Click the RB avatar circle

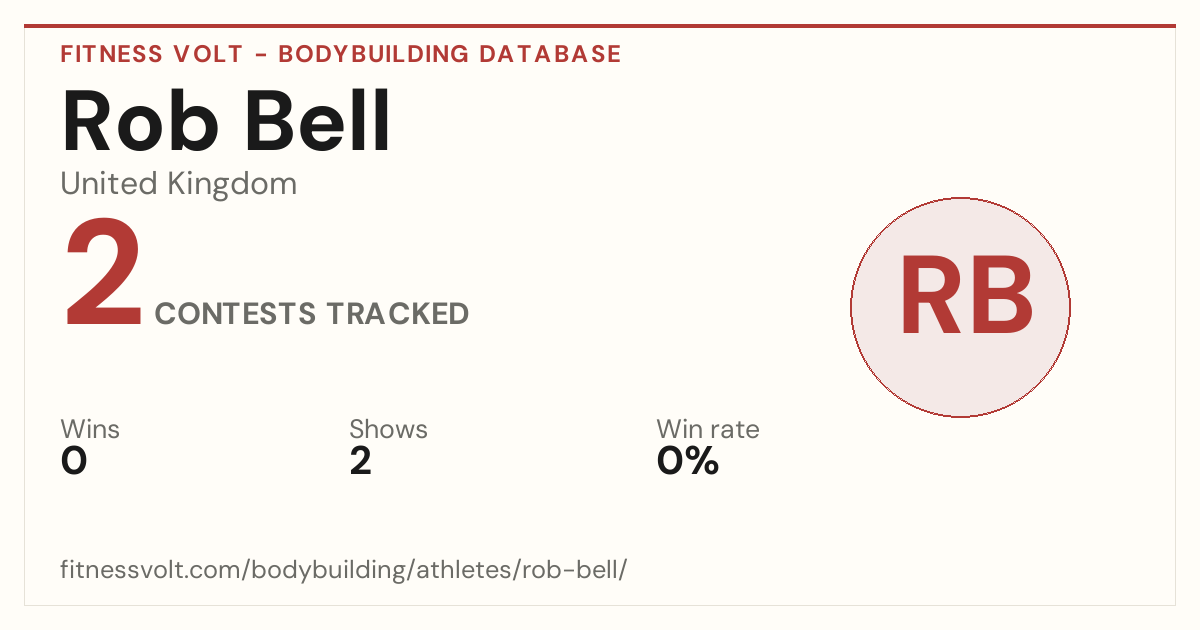pos(960,307)
